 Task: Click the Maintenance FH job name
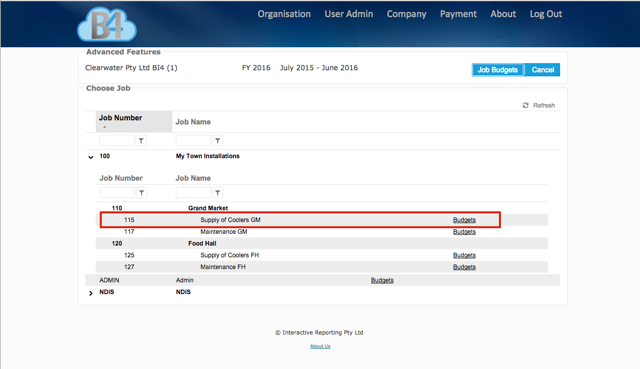pos(223,267)
